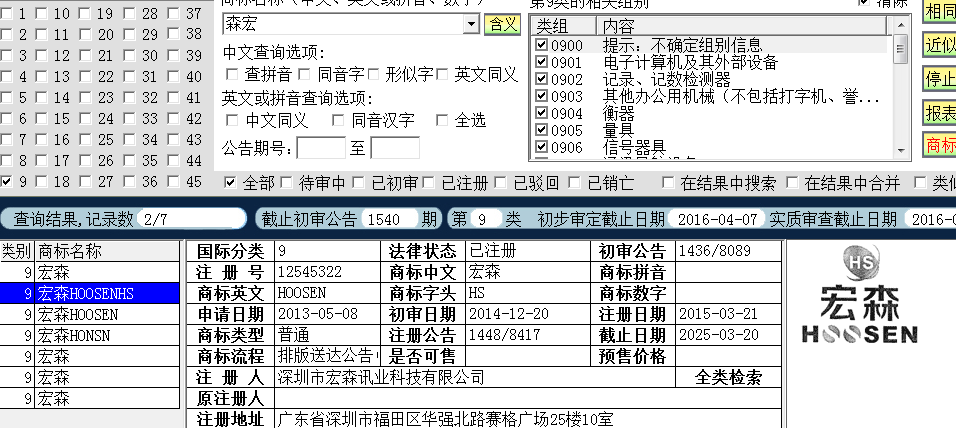Uncheck group 0900 不确定组别信息
Viewport: 956px width, 428px height.
[541, 45]
